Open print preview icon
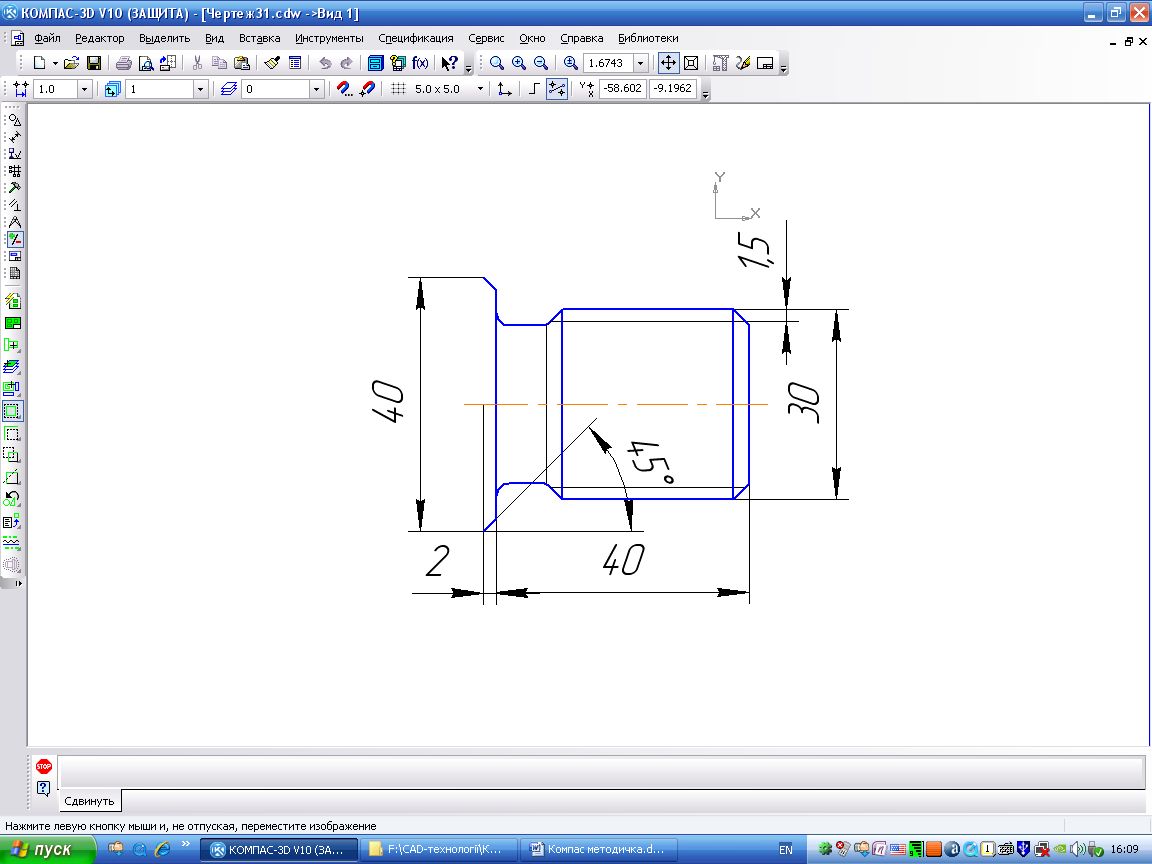The image size is (1152, 864). 145,63
